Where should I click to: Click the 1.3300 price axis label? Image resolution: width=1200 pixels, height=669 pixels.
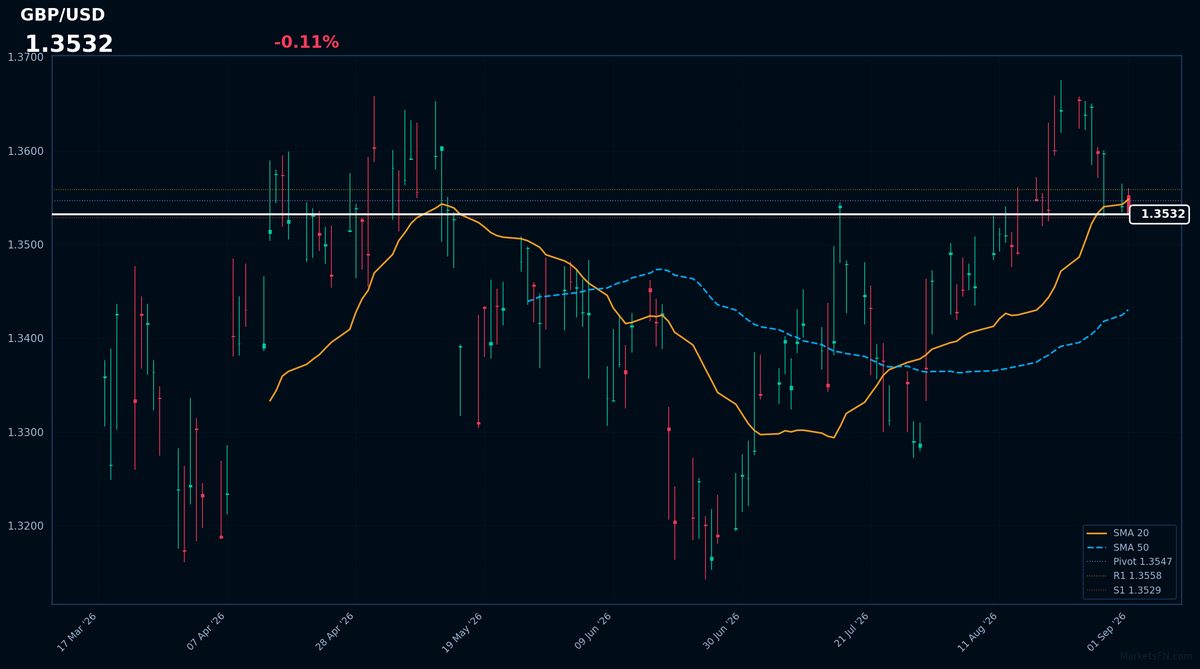point(25,433)
